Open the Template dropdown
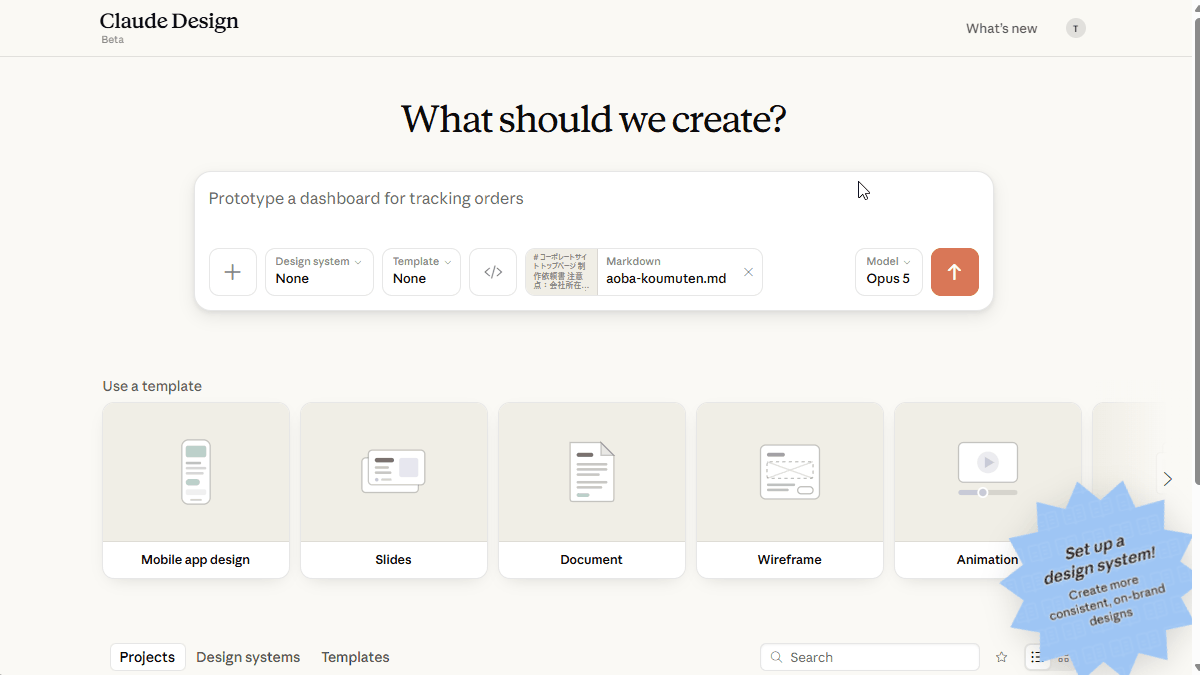 tap(421, 272)
